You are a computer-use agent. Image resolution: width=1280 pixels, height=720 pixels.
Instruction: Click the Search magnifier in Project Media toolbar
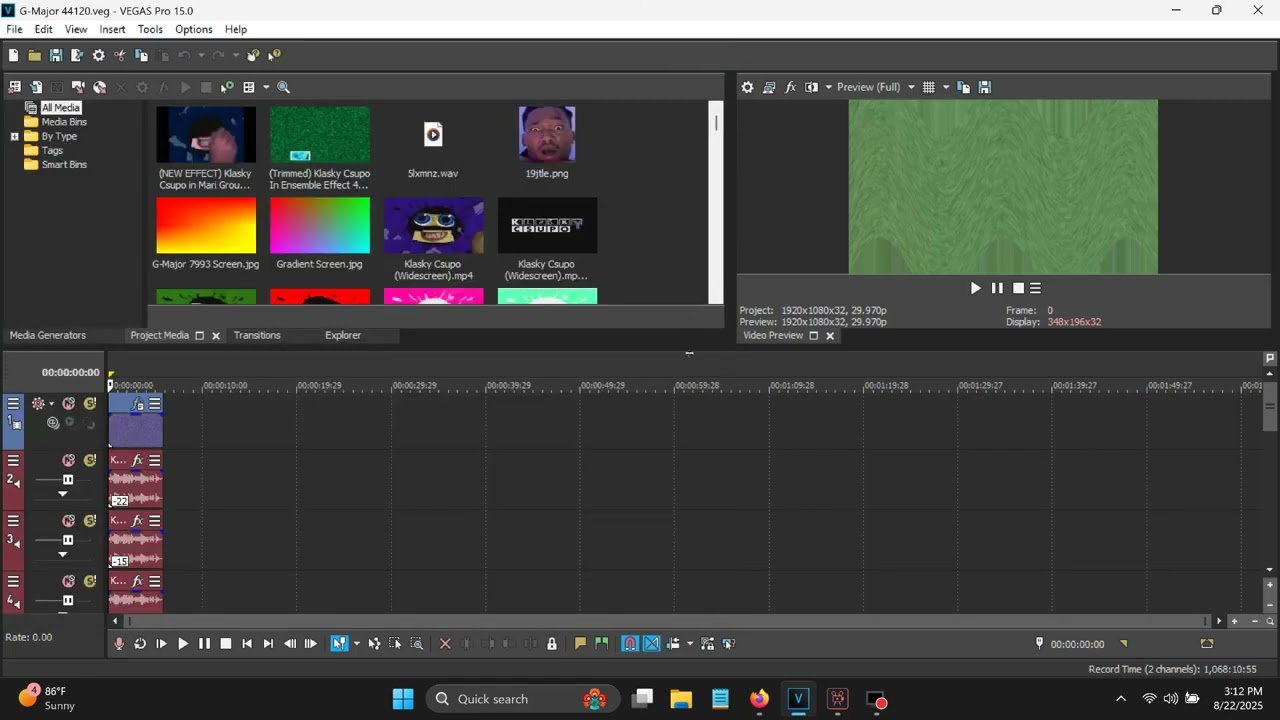[x=283, y=87]
